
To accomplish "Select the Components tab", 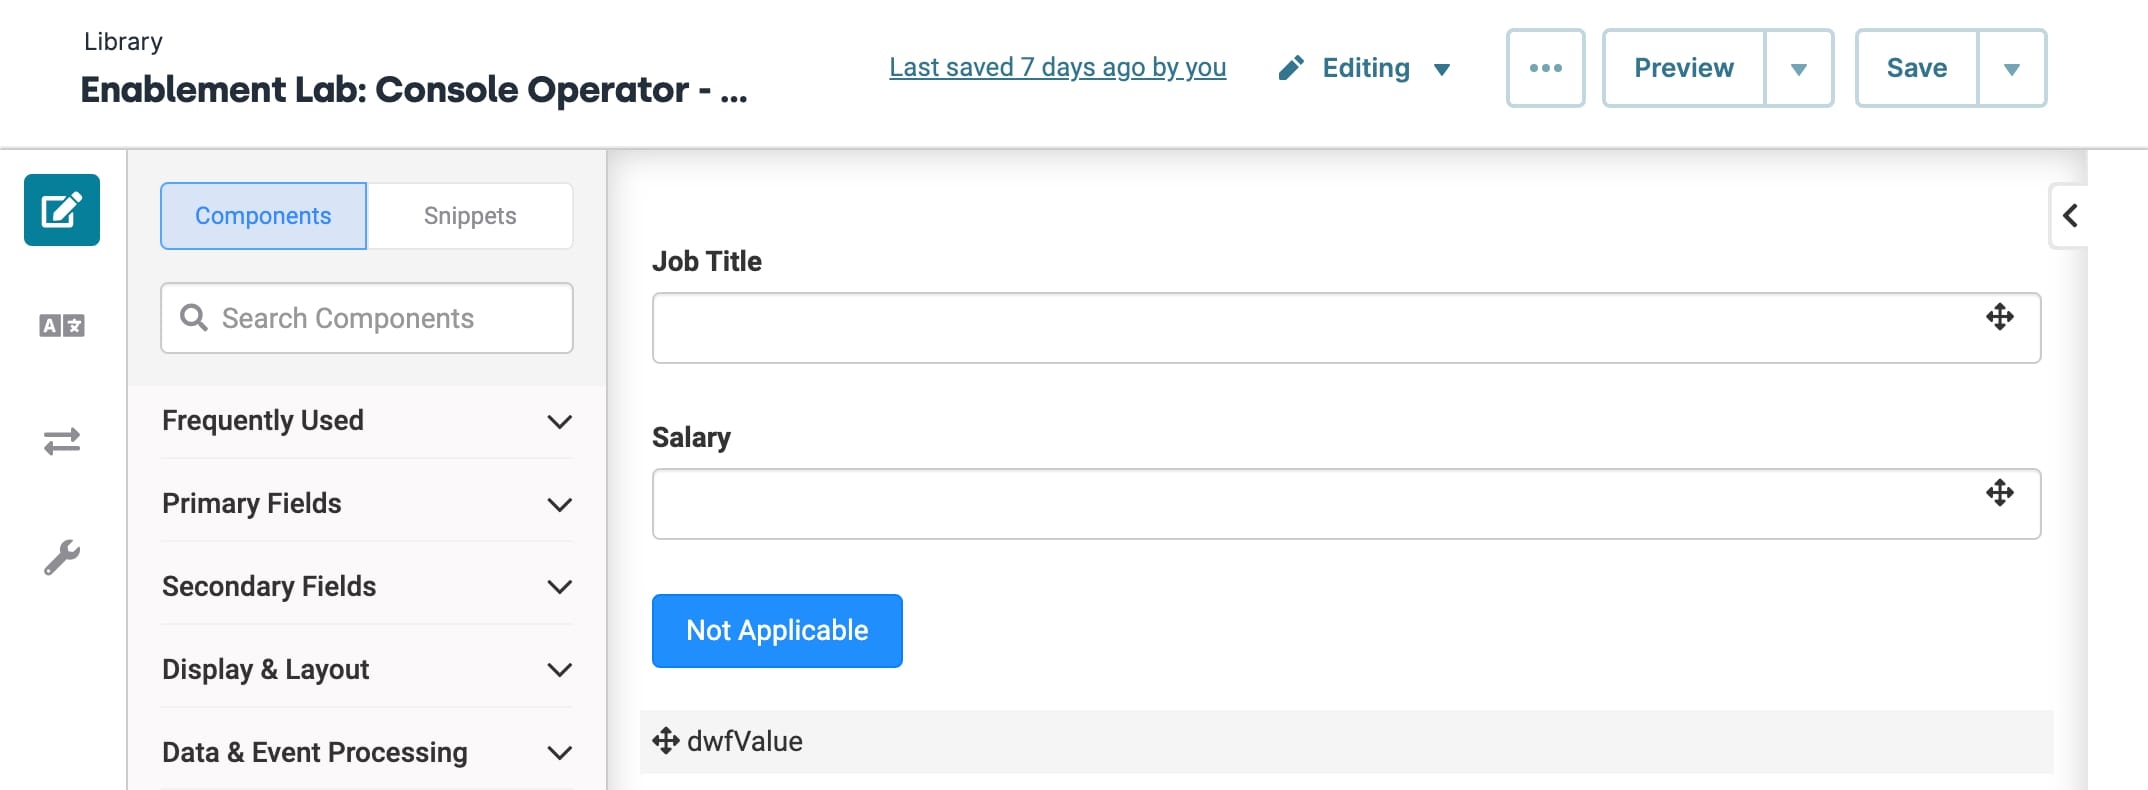I will tap(263, 216).
